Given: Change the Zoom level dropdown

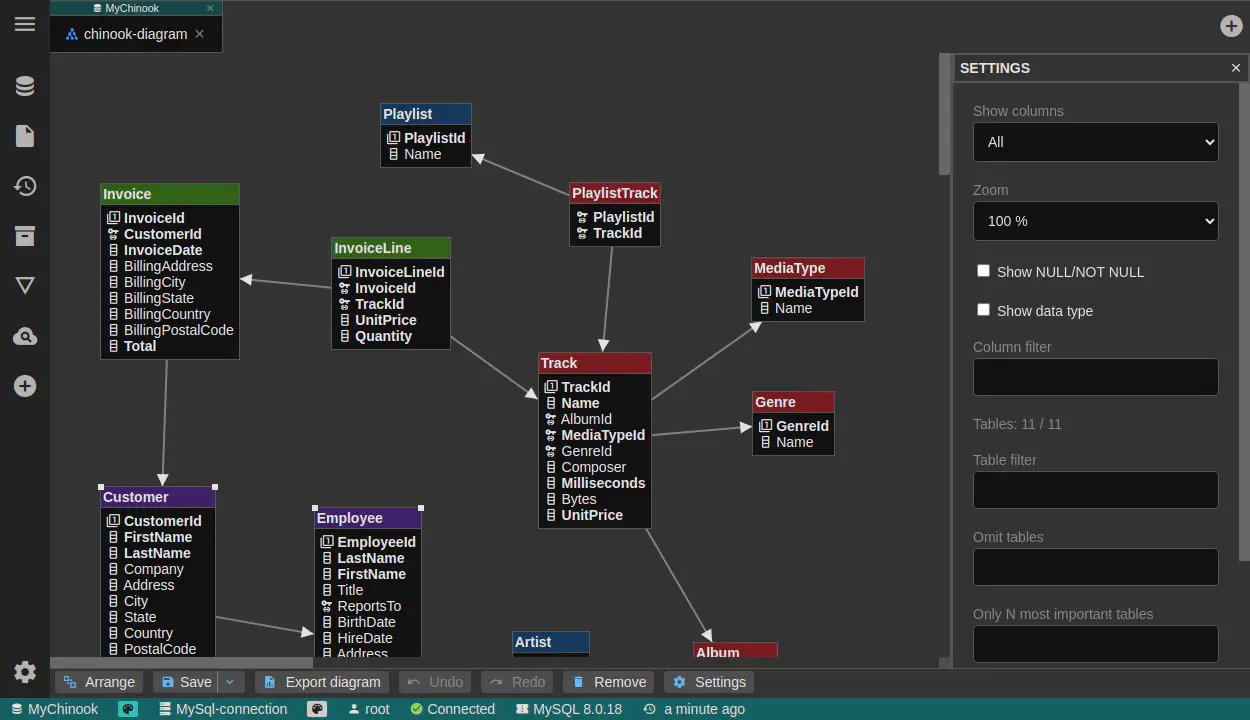Looking at the screenshot, I should [1095, 221].
